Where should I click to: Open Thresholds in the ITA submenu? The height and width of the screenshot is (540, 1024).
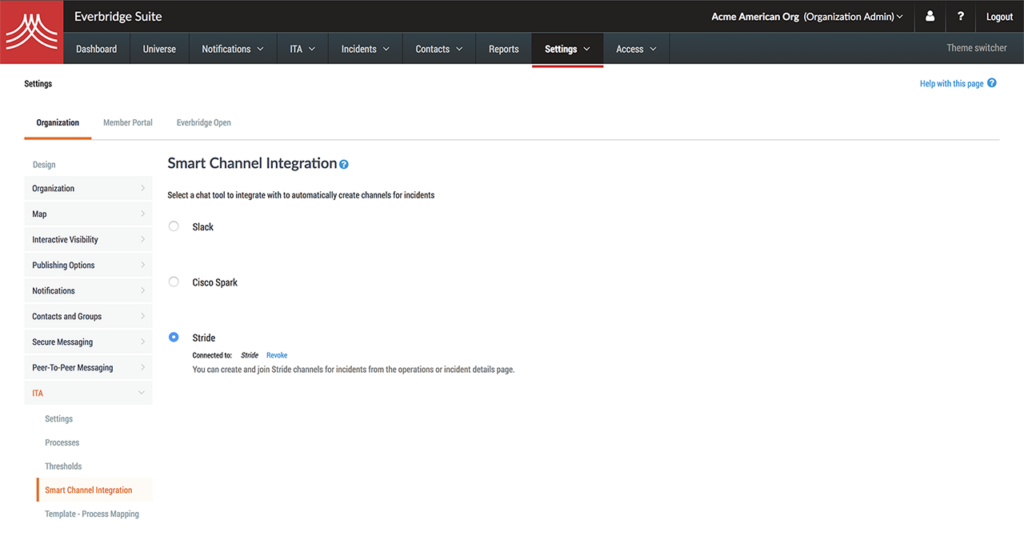click(x=63, y=466)
